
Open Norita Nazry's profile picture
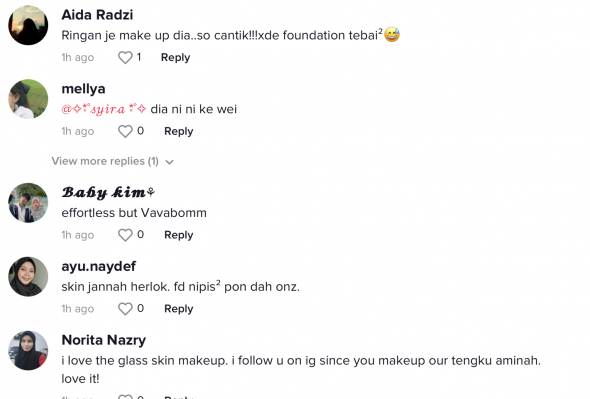[28, 350]
